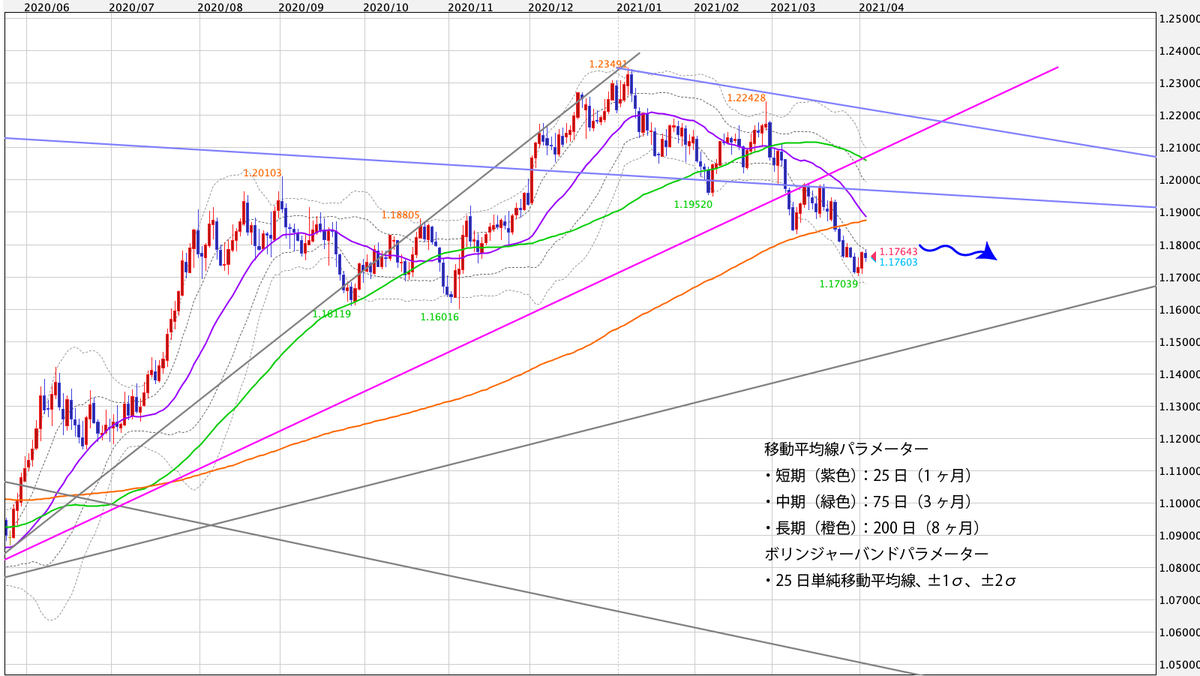1200x676 pixels.
Task: Click the red 1.17643 current price label
Action: coord(899,252)
